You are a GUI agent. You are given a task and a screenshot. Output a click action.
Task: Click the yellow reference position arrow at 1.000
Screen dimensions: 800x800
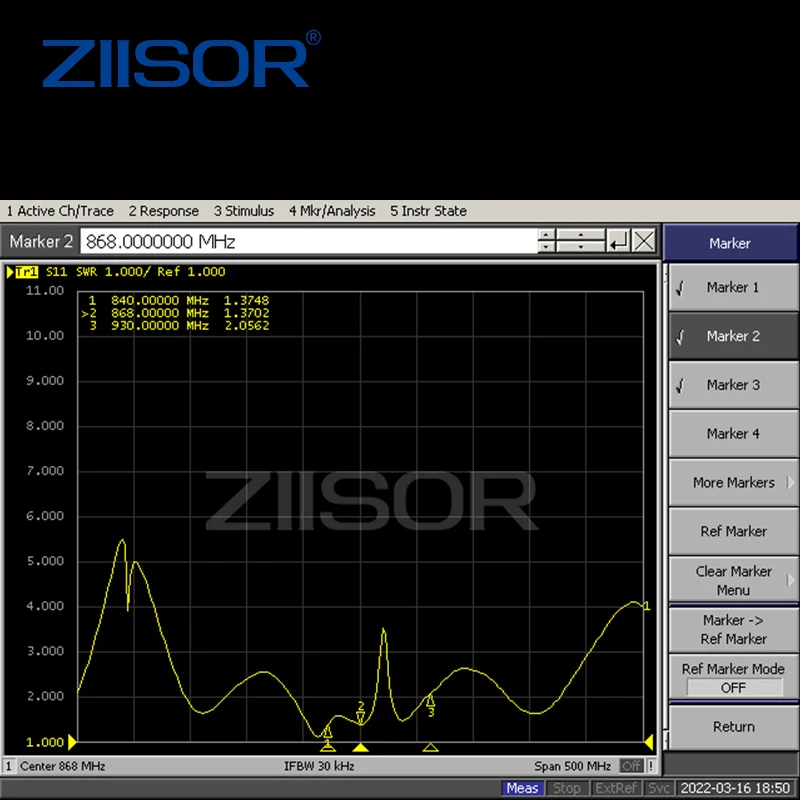72,742
